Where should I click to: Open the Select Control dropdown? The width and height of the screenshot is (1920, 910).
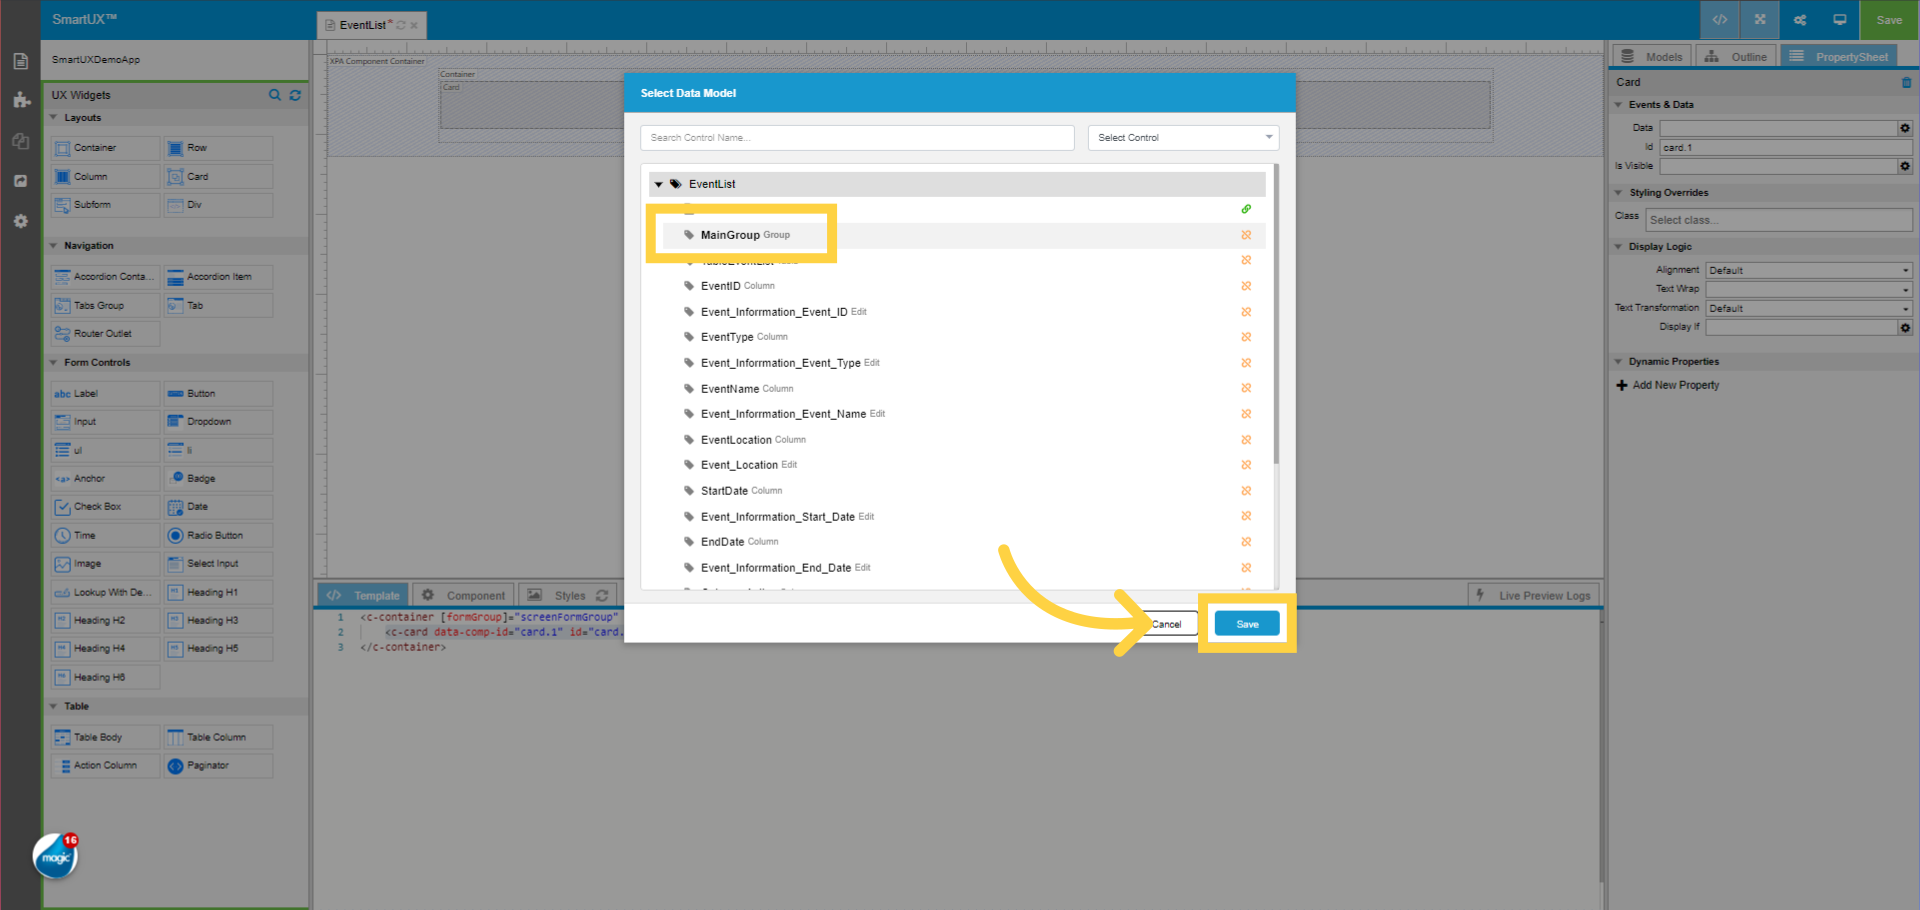1183,137
